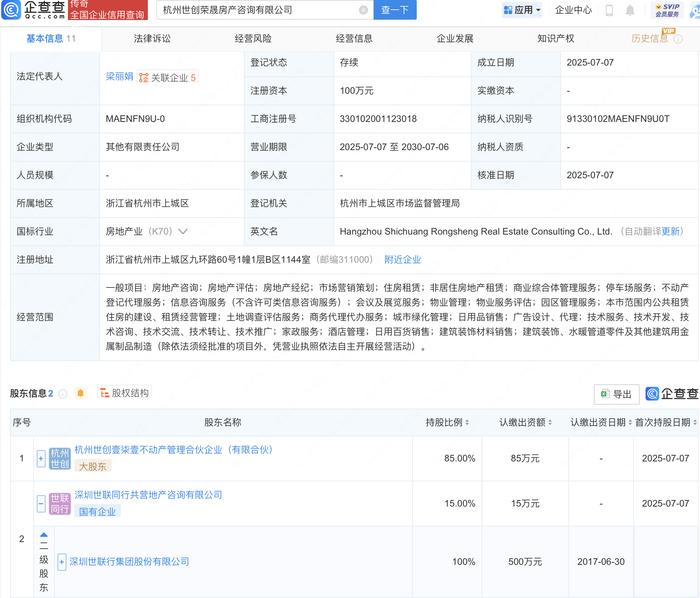This screenshot has height=598, width=700.
Task: Select 基本信息 tab
Action: click(x=51, y=39)
